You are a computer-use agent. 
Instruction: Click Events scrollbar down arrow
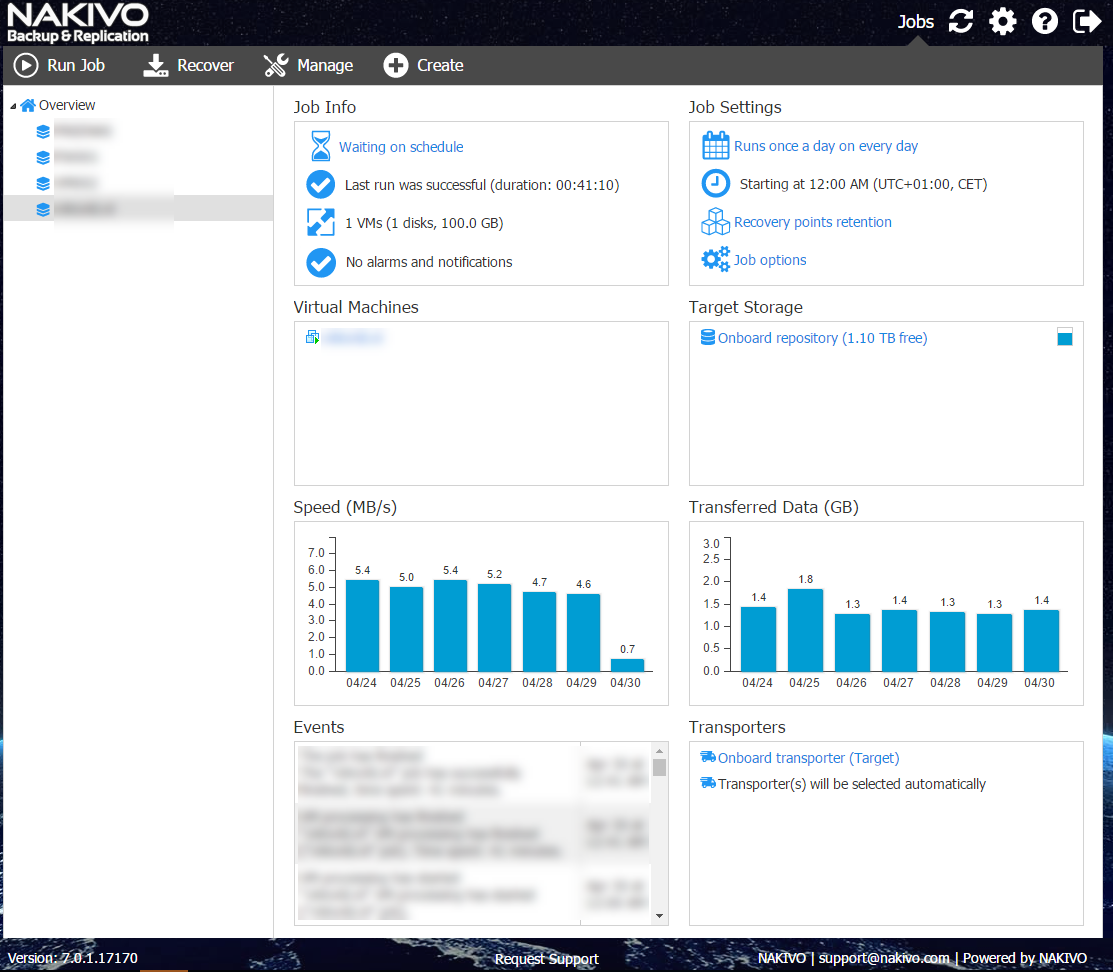point(659,916)
